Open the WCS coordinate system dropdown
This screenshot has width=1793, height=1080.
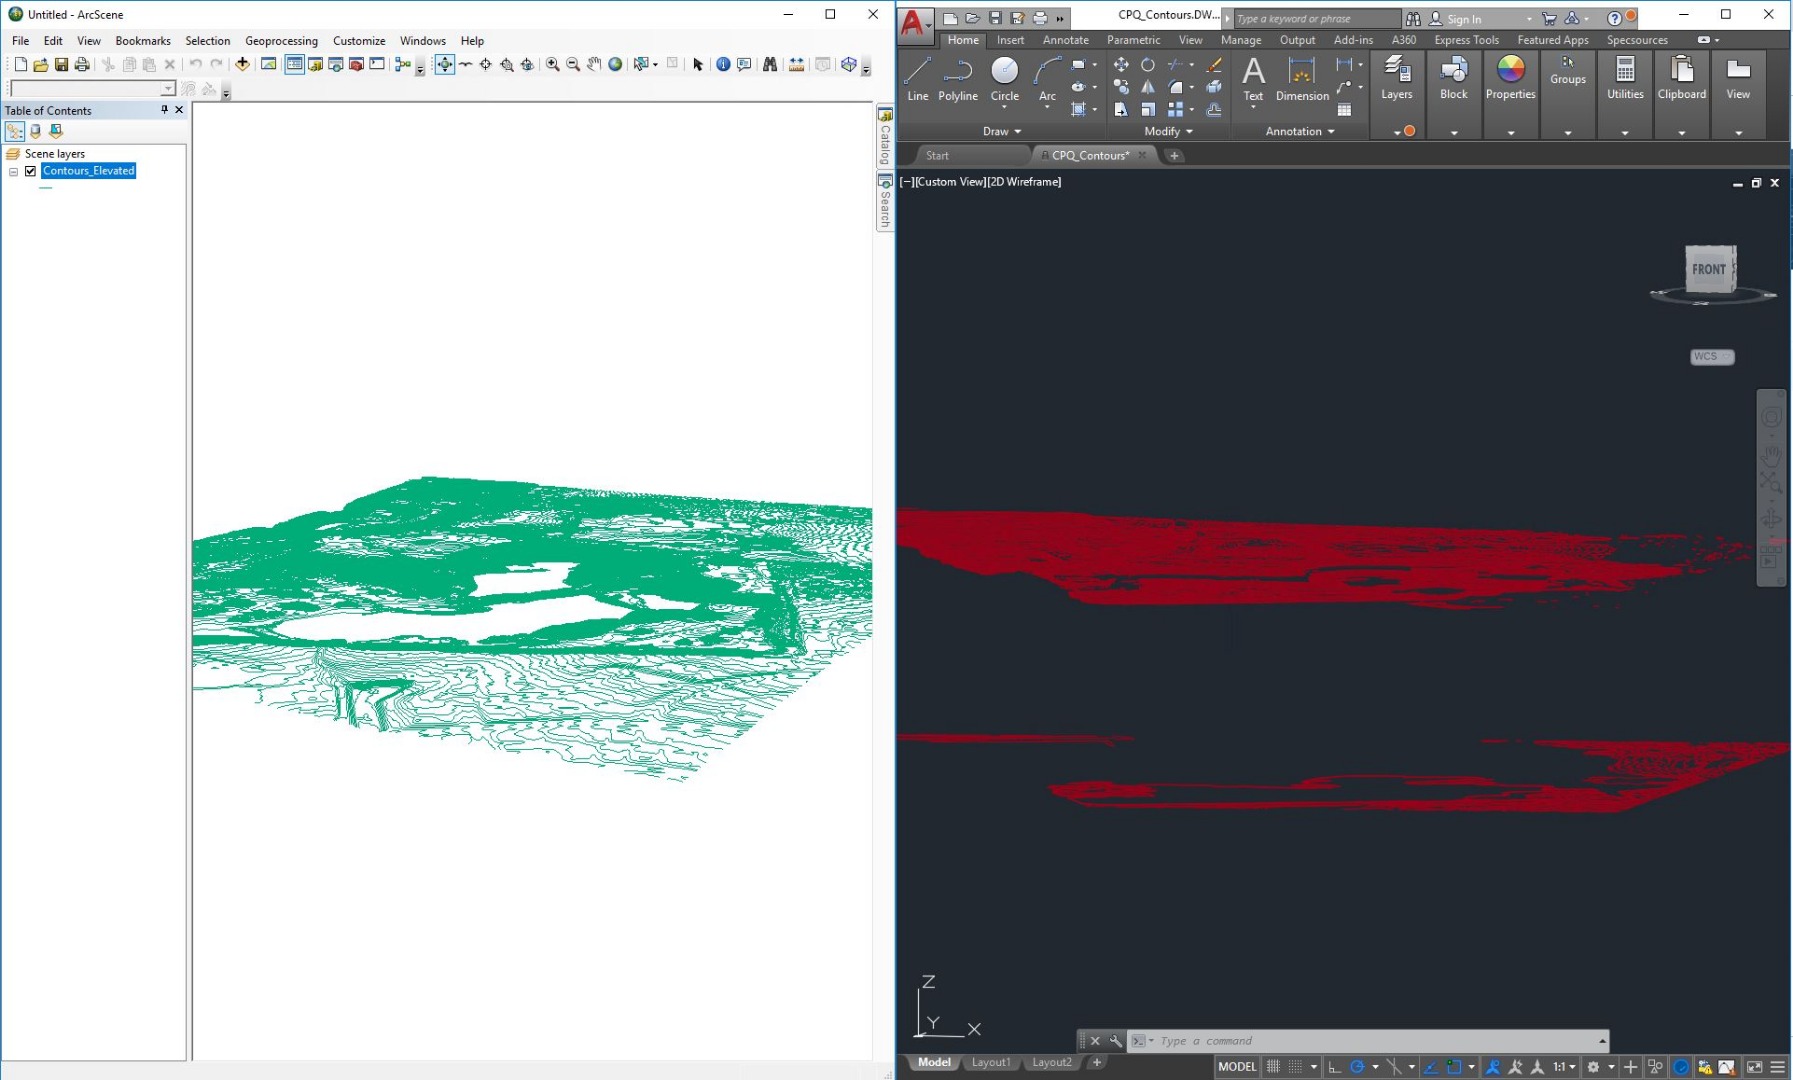[1712, 357]
